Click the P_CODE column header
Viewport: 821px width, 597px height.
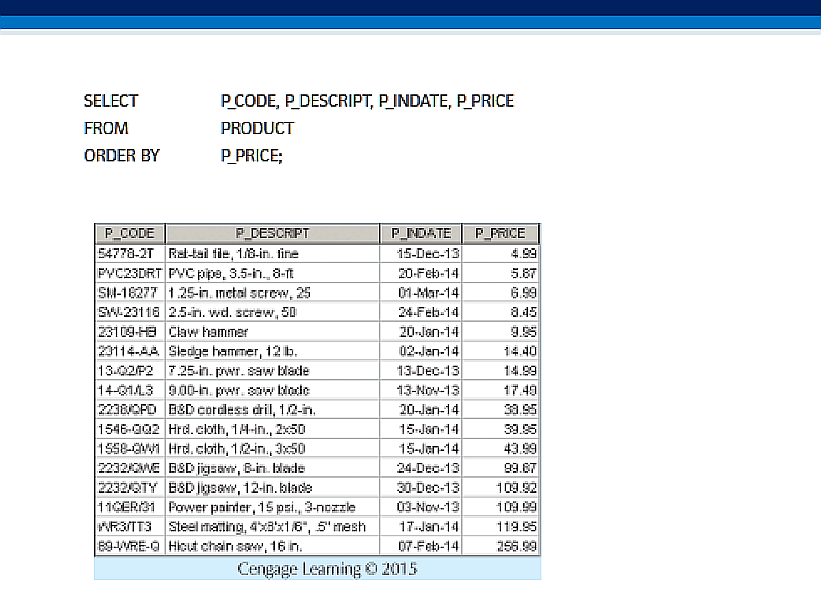129,233
